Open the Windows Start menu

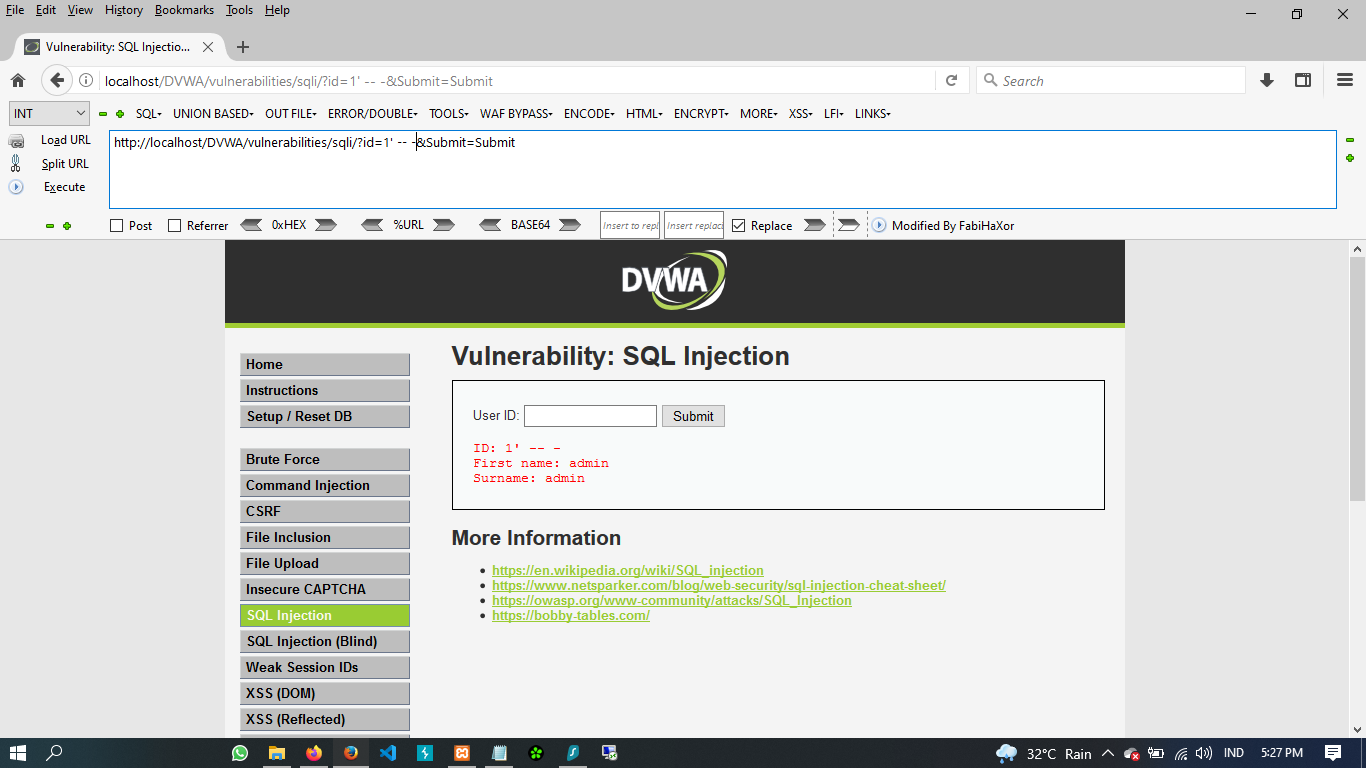18,753
